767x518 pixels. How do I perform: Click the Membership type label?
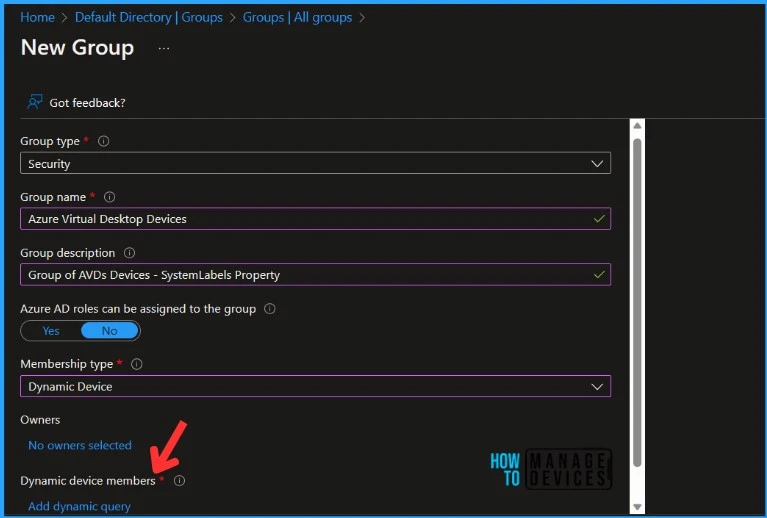(x=67, y=364)
